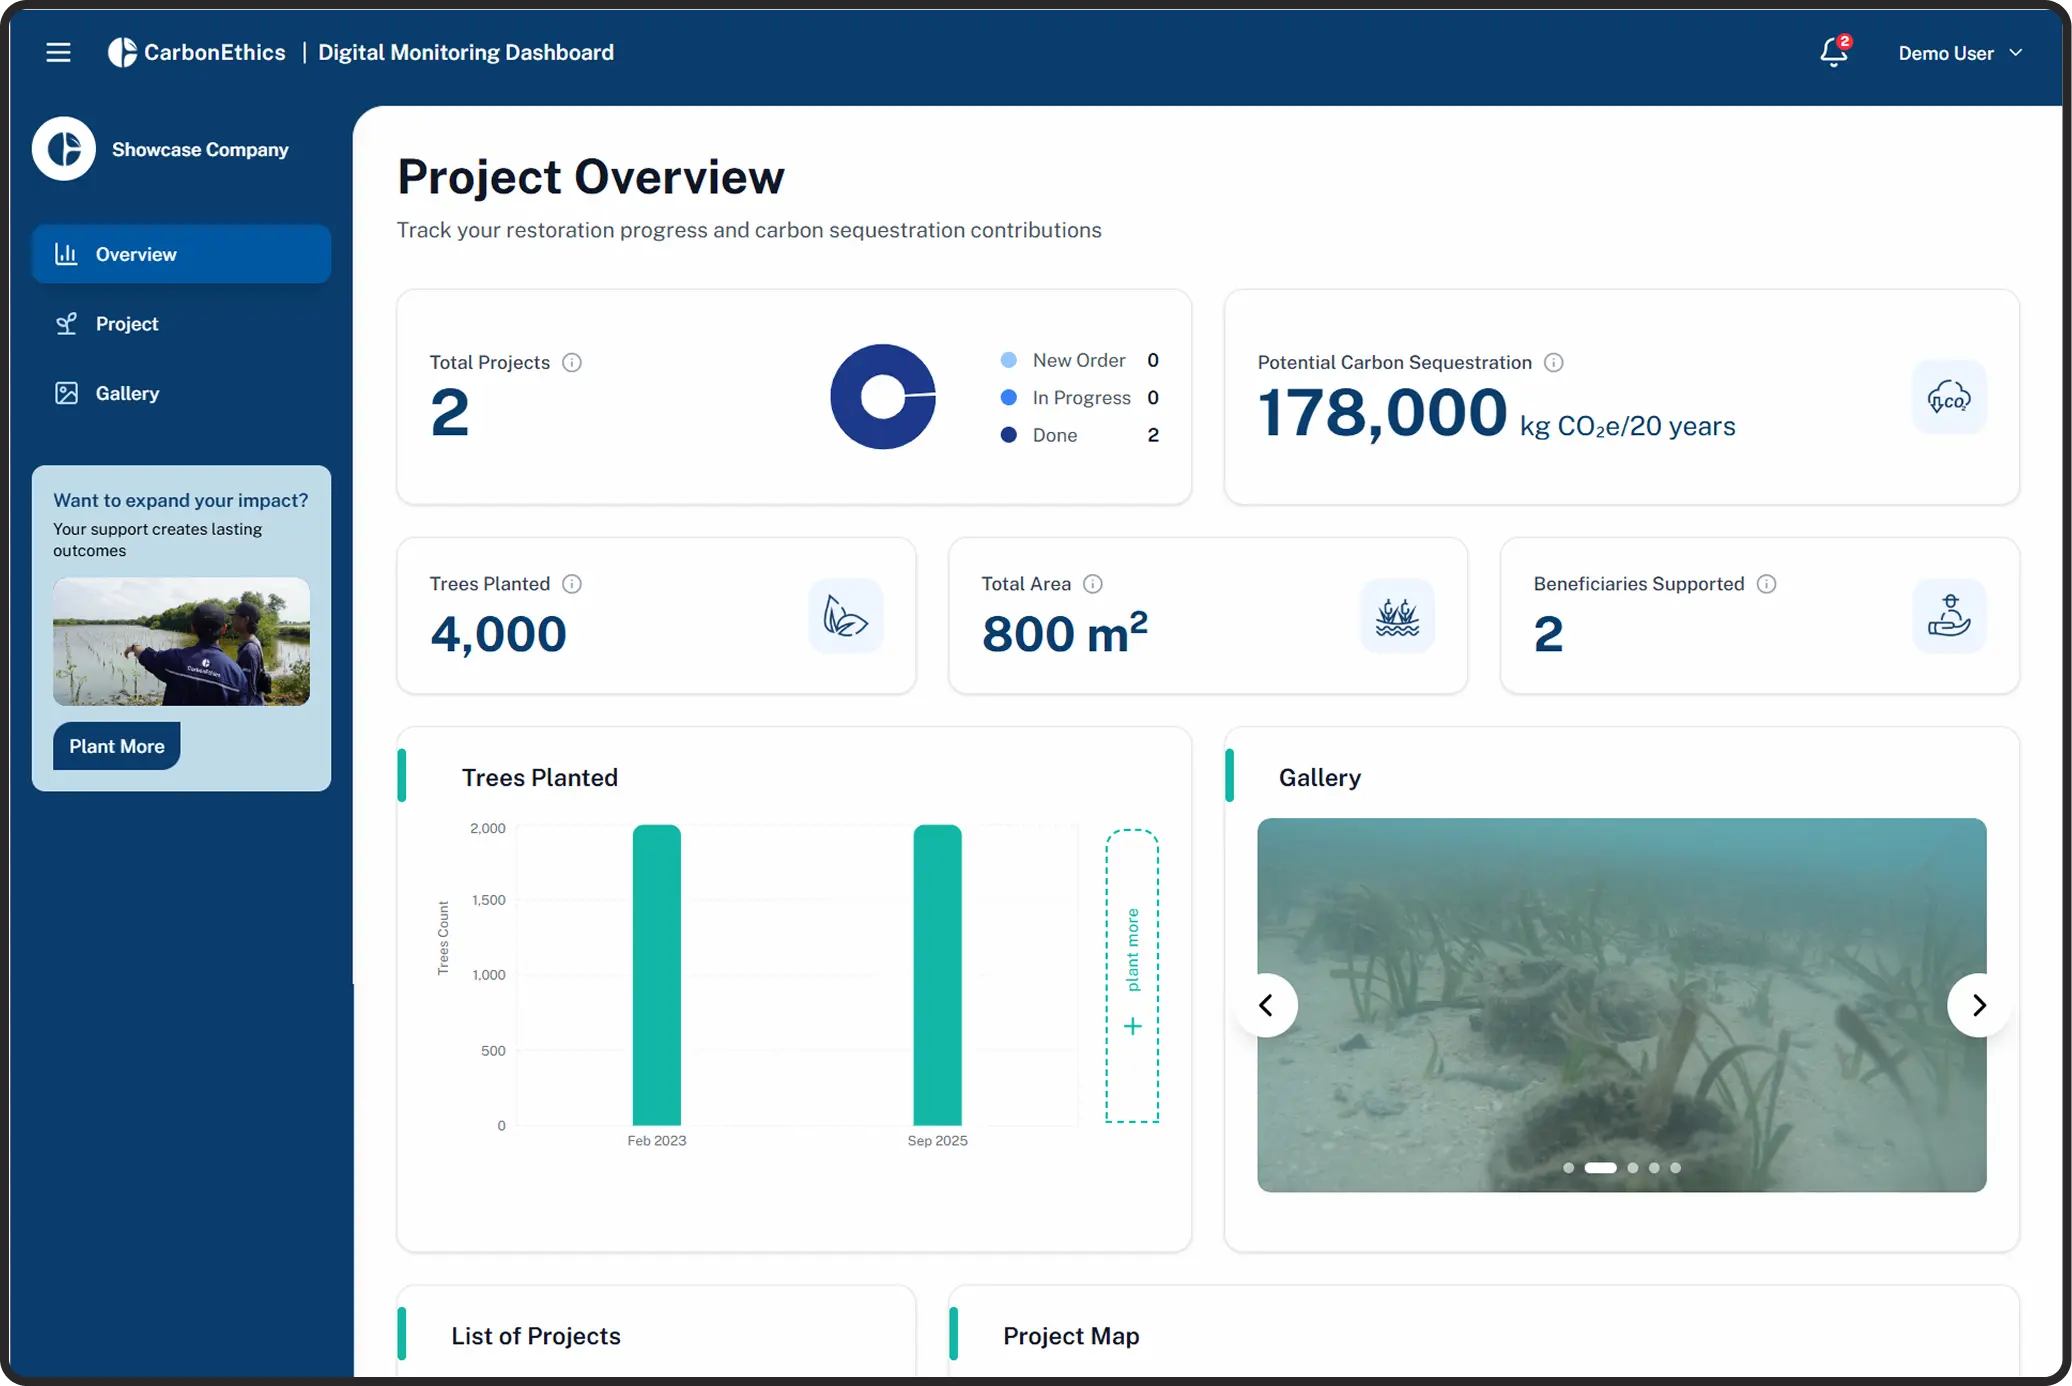Click the Sep 2025 bar
The image size is (2072, 1386).
pyautogui.click(x=937, y=975)
